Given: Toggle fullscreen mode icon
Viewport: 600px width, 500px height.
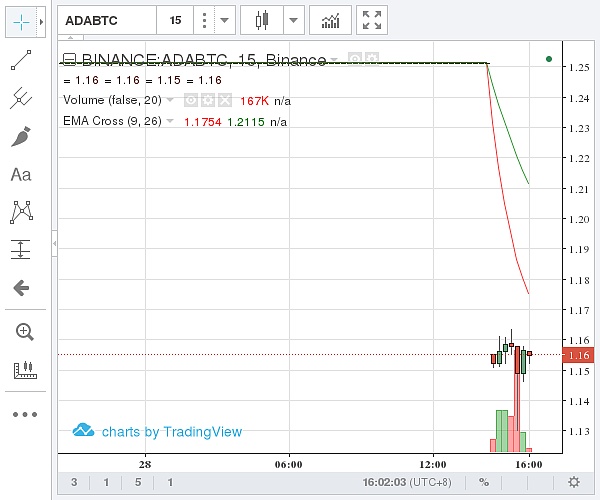Looking at the screenshot, I should [x=372, y=20].
